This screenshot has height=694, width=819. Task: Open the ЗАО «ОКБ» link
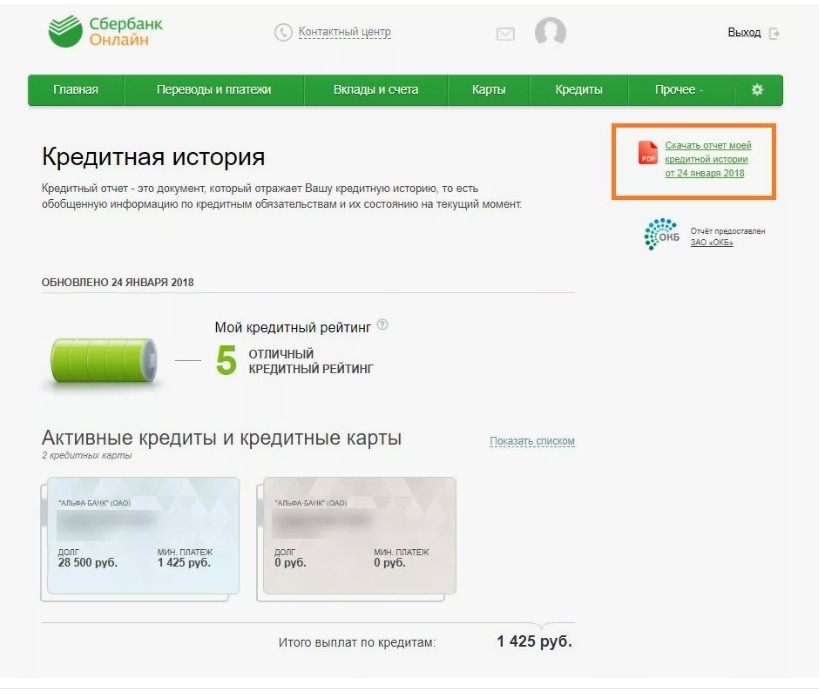(x=711, y=242)
